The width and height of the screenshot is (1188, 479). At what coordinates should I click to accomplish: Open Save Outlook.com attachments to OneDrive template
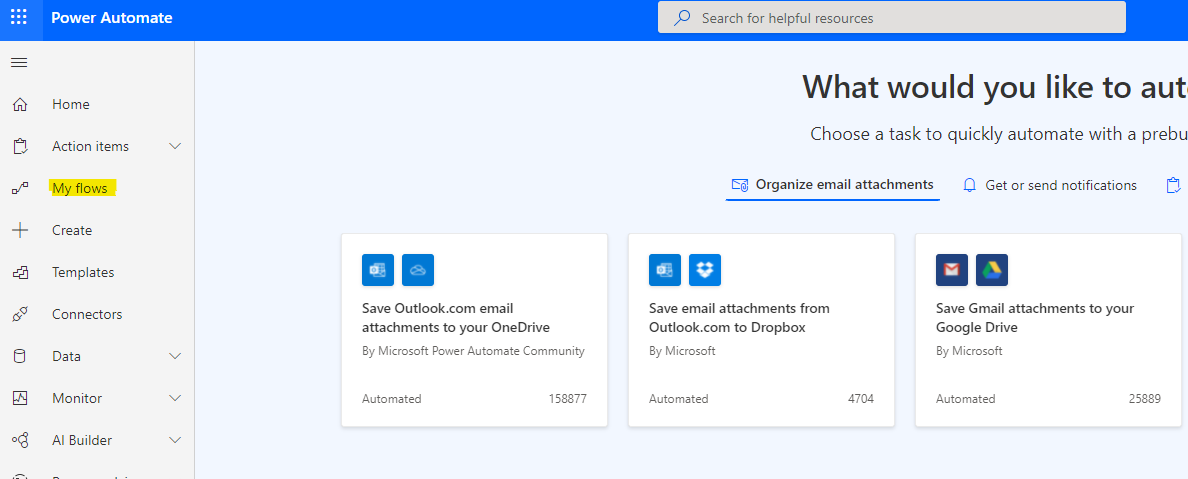(x=474, y=330)
